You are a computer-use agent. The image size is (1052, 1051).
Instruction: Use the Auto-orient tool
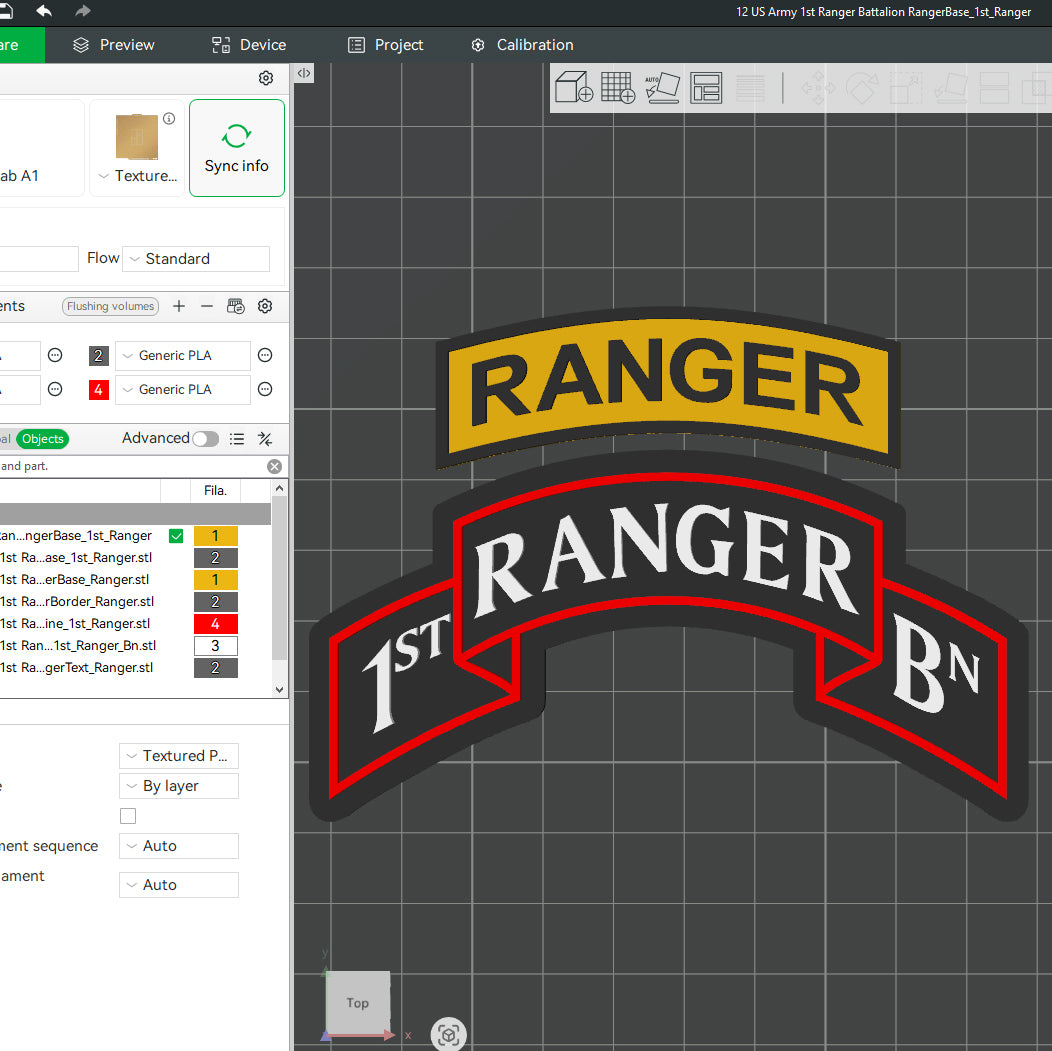663,88
